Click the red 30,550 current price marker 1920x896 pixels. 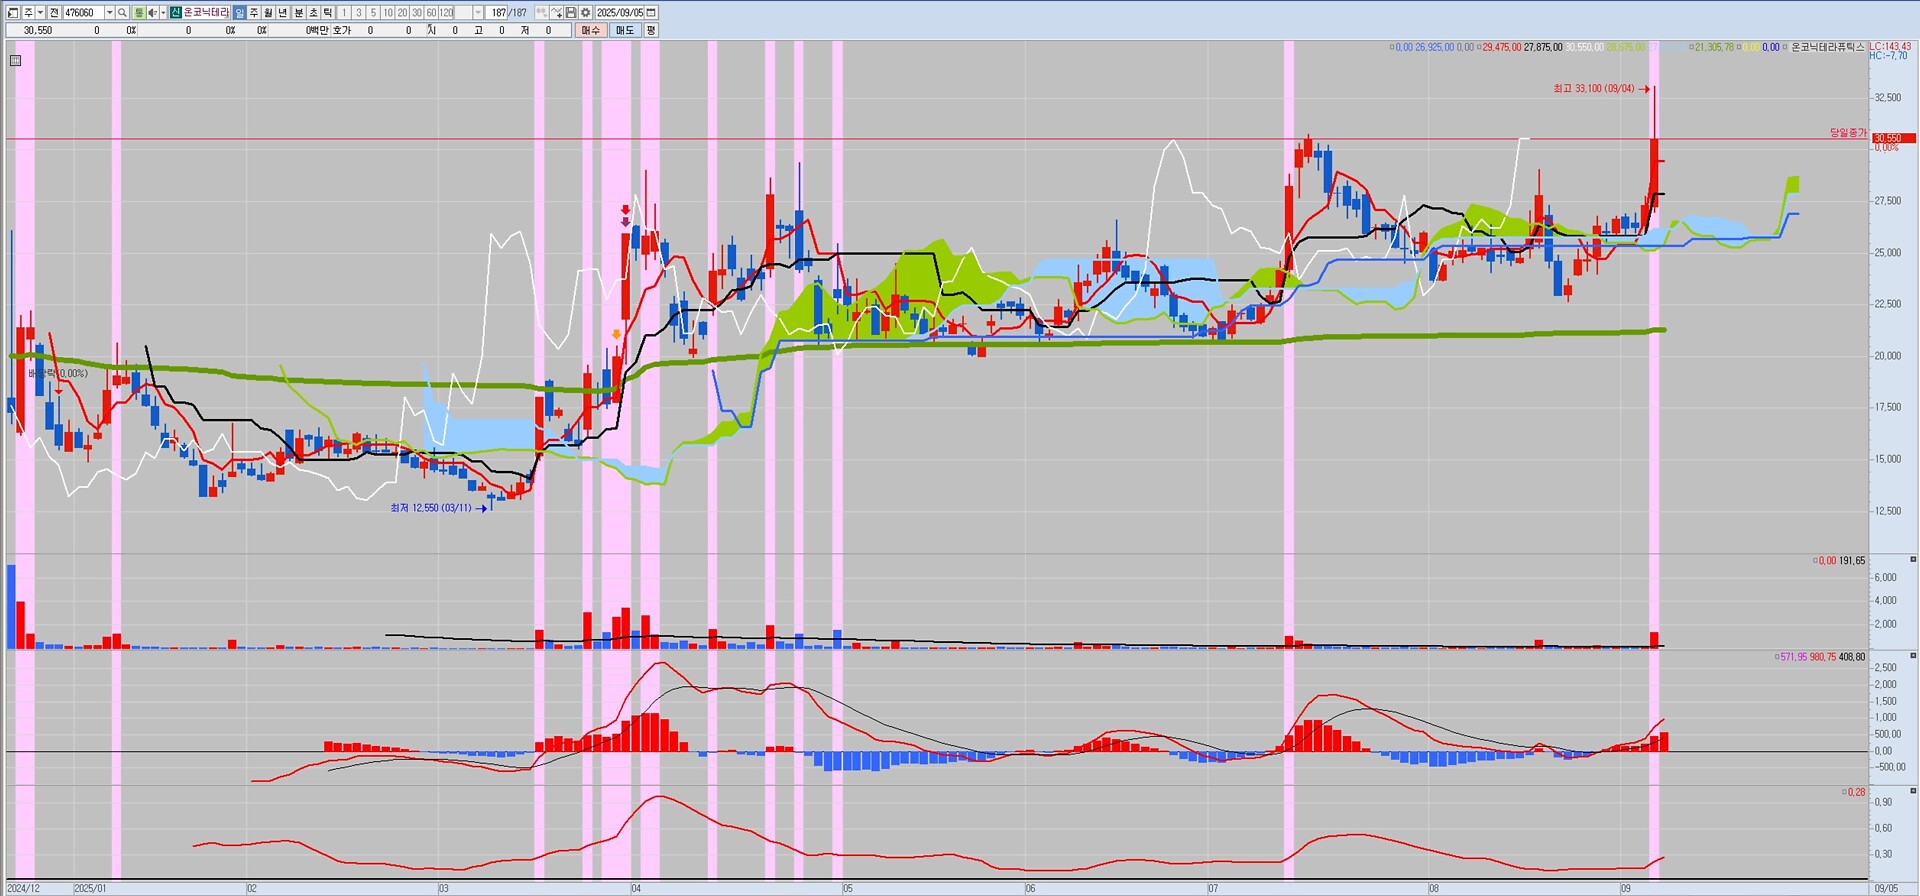(1886, 138)
